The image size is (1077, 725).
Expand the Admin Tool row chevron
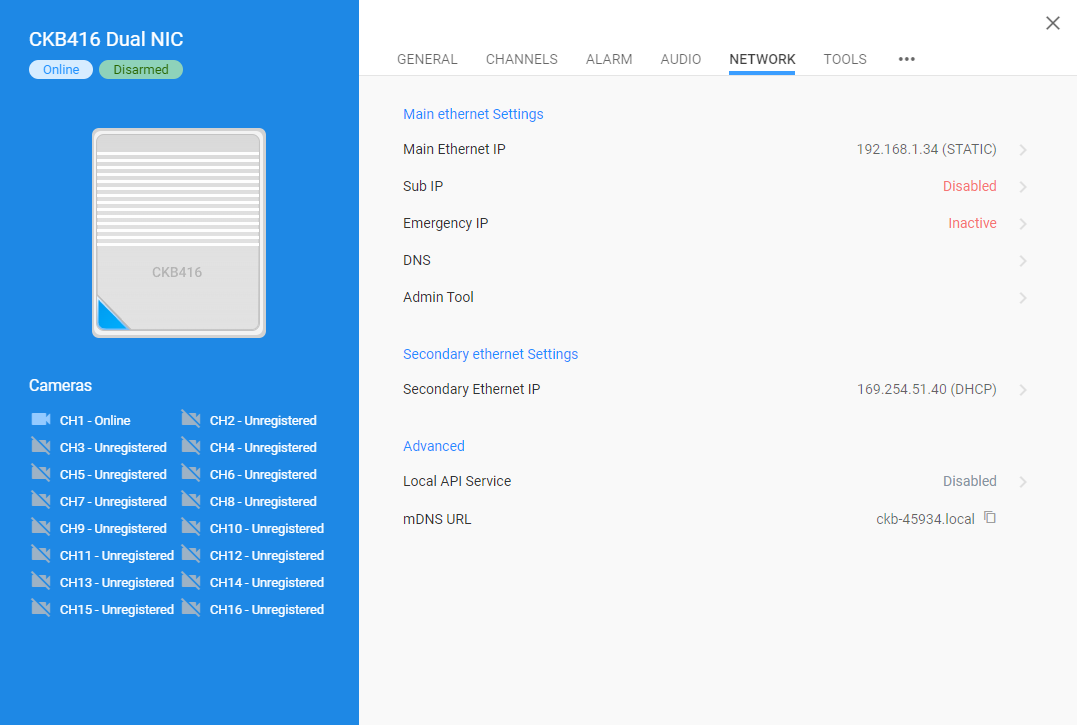1023,298
